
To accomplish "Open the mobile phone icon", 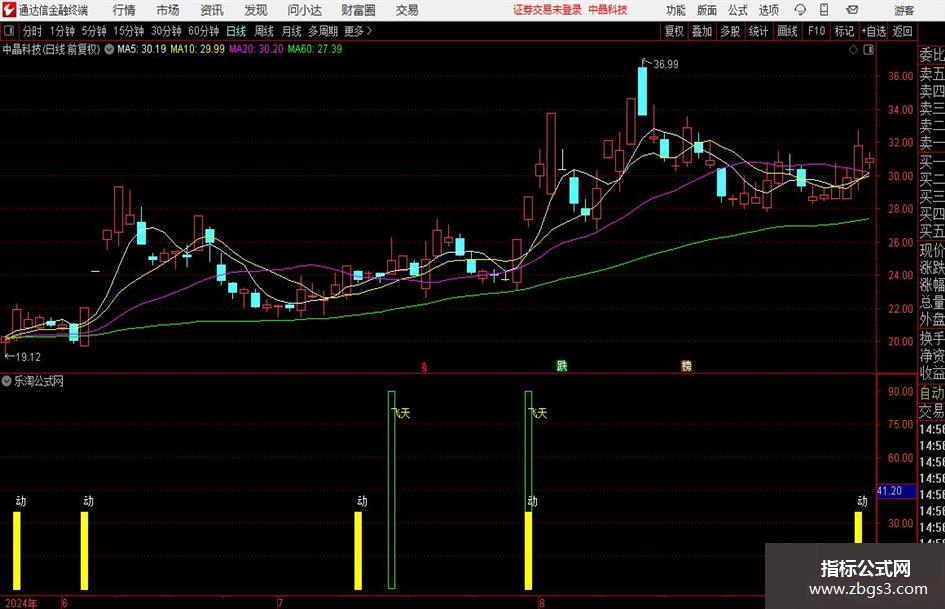I will [824, 10].
